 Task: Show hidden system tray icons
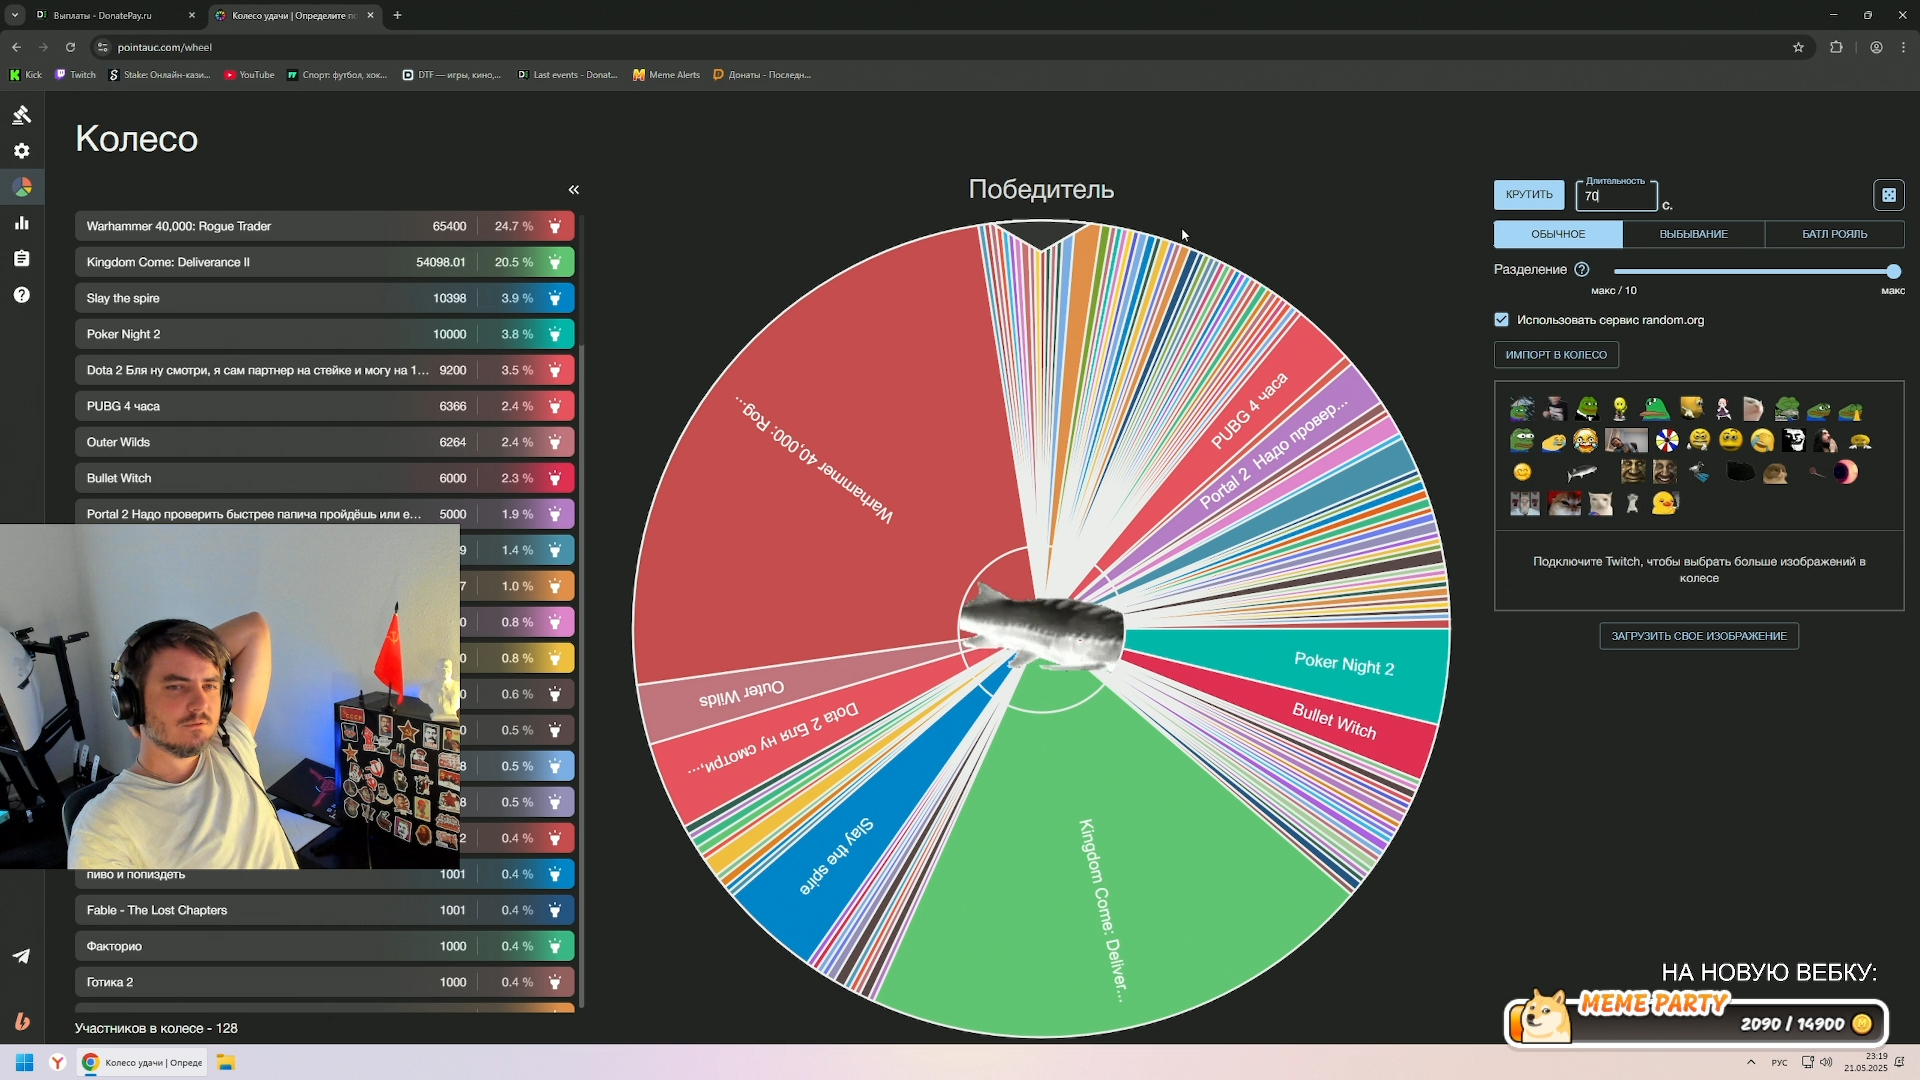tap(1751, 1062)
